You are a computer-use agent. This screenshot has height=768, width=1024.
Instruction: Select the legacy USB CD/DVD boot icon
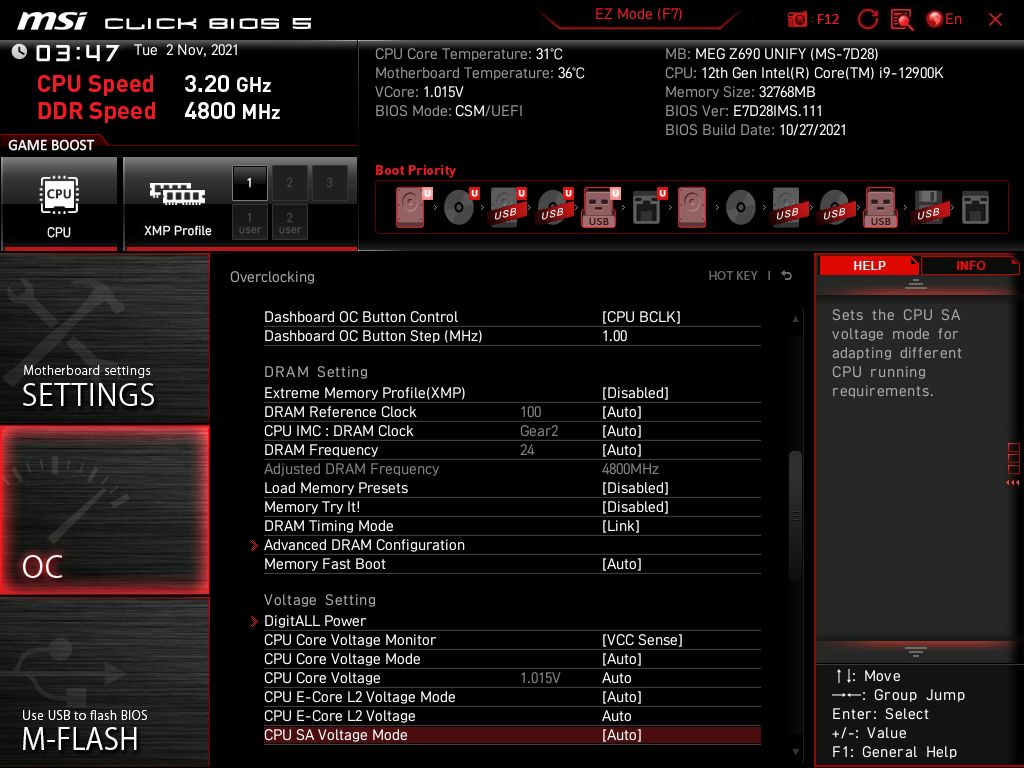[835, 207]
